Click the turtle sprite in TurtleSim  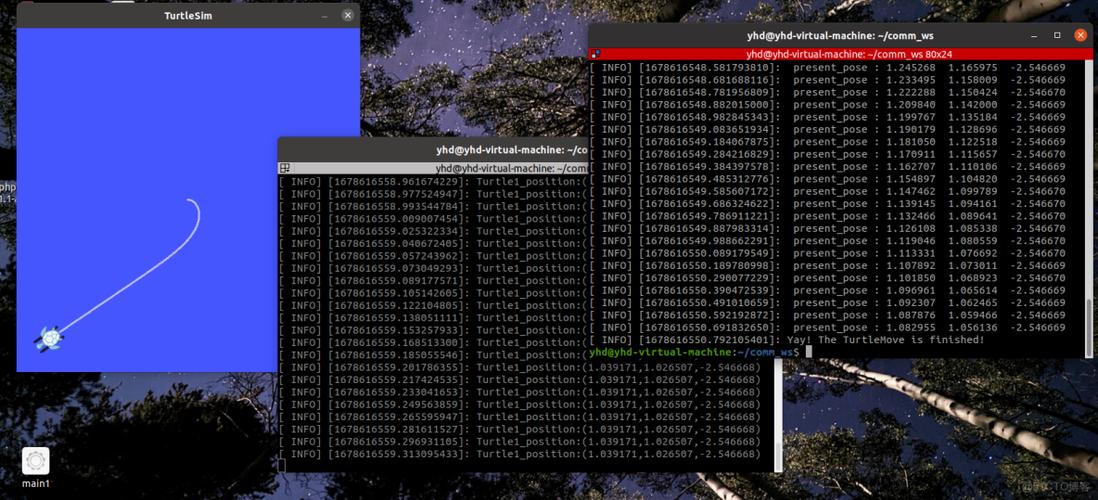[x=49, y=339]
